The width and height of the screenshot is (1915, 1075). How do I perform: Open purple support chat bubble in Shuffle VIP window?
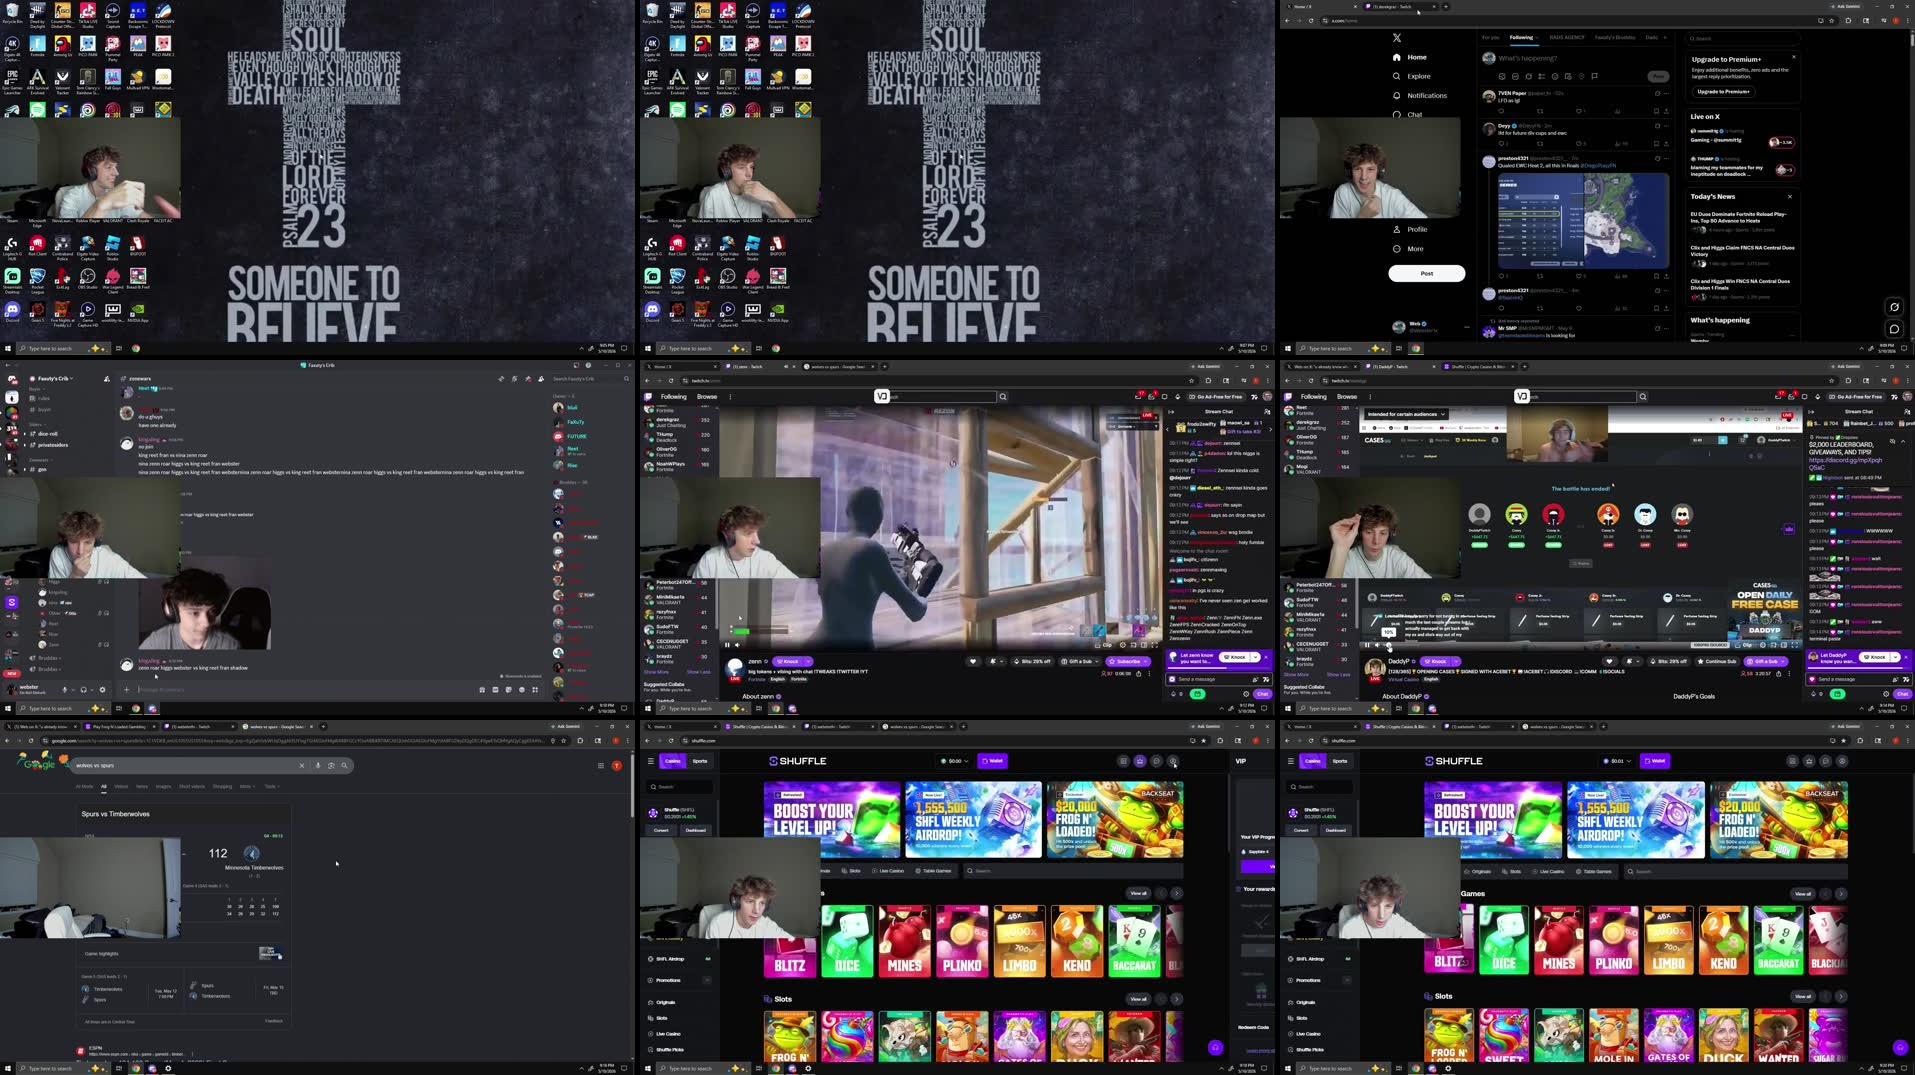click(1216, 1047)
